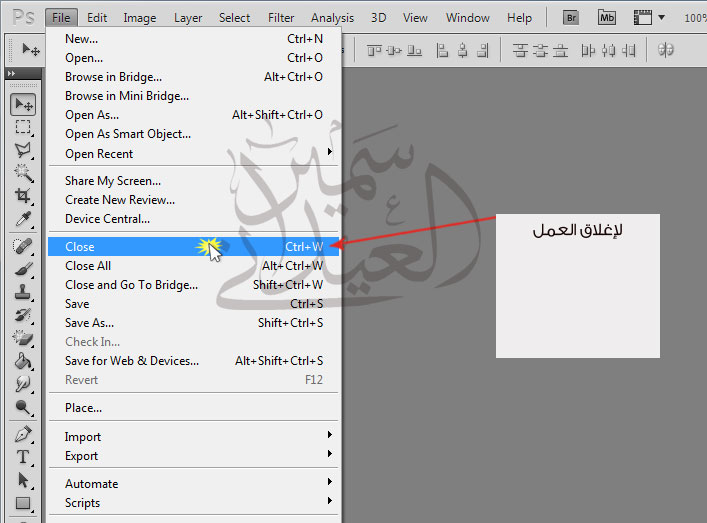Image resolution: width=707 pixels, height=523 pixels.
Task: Select the Paint Bucket tool
Action: tap(23, 361)
